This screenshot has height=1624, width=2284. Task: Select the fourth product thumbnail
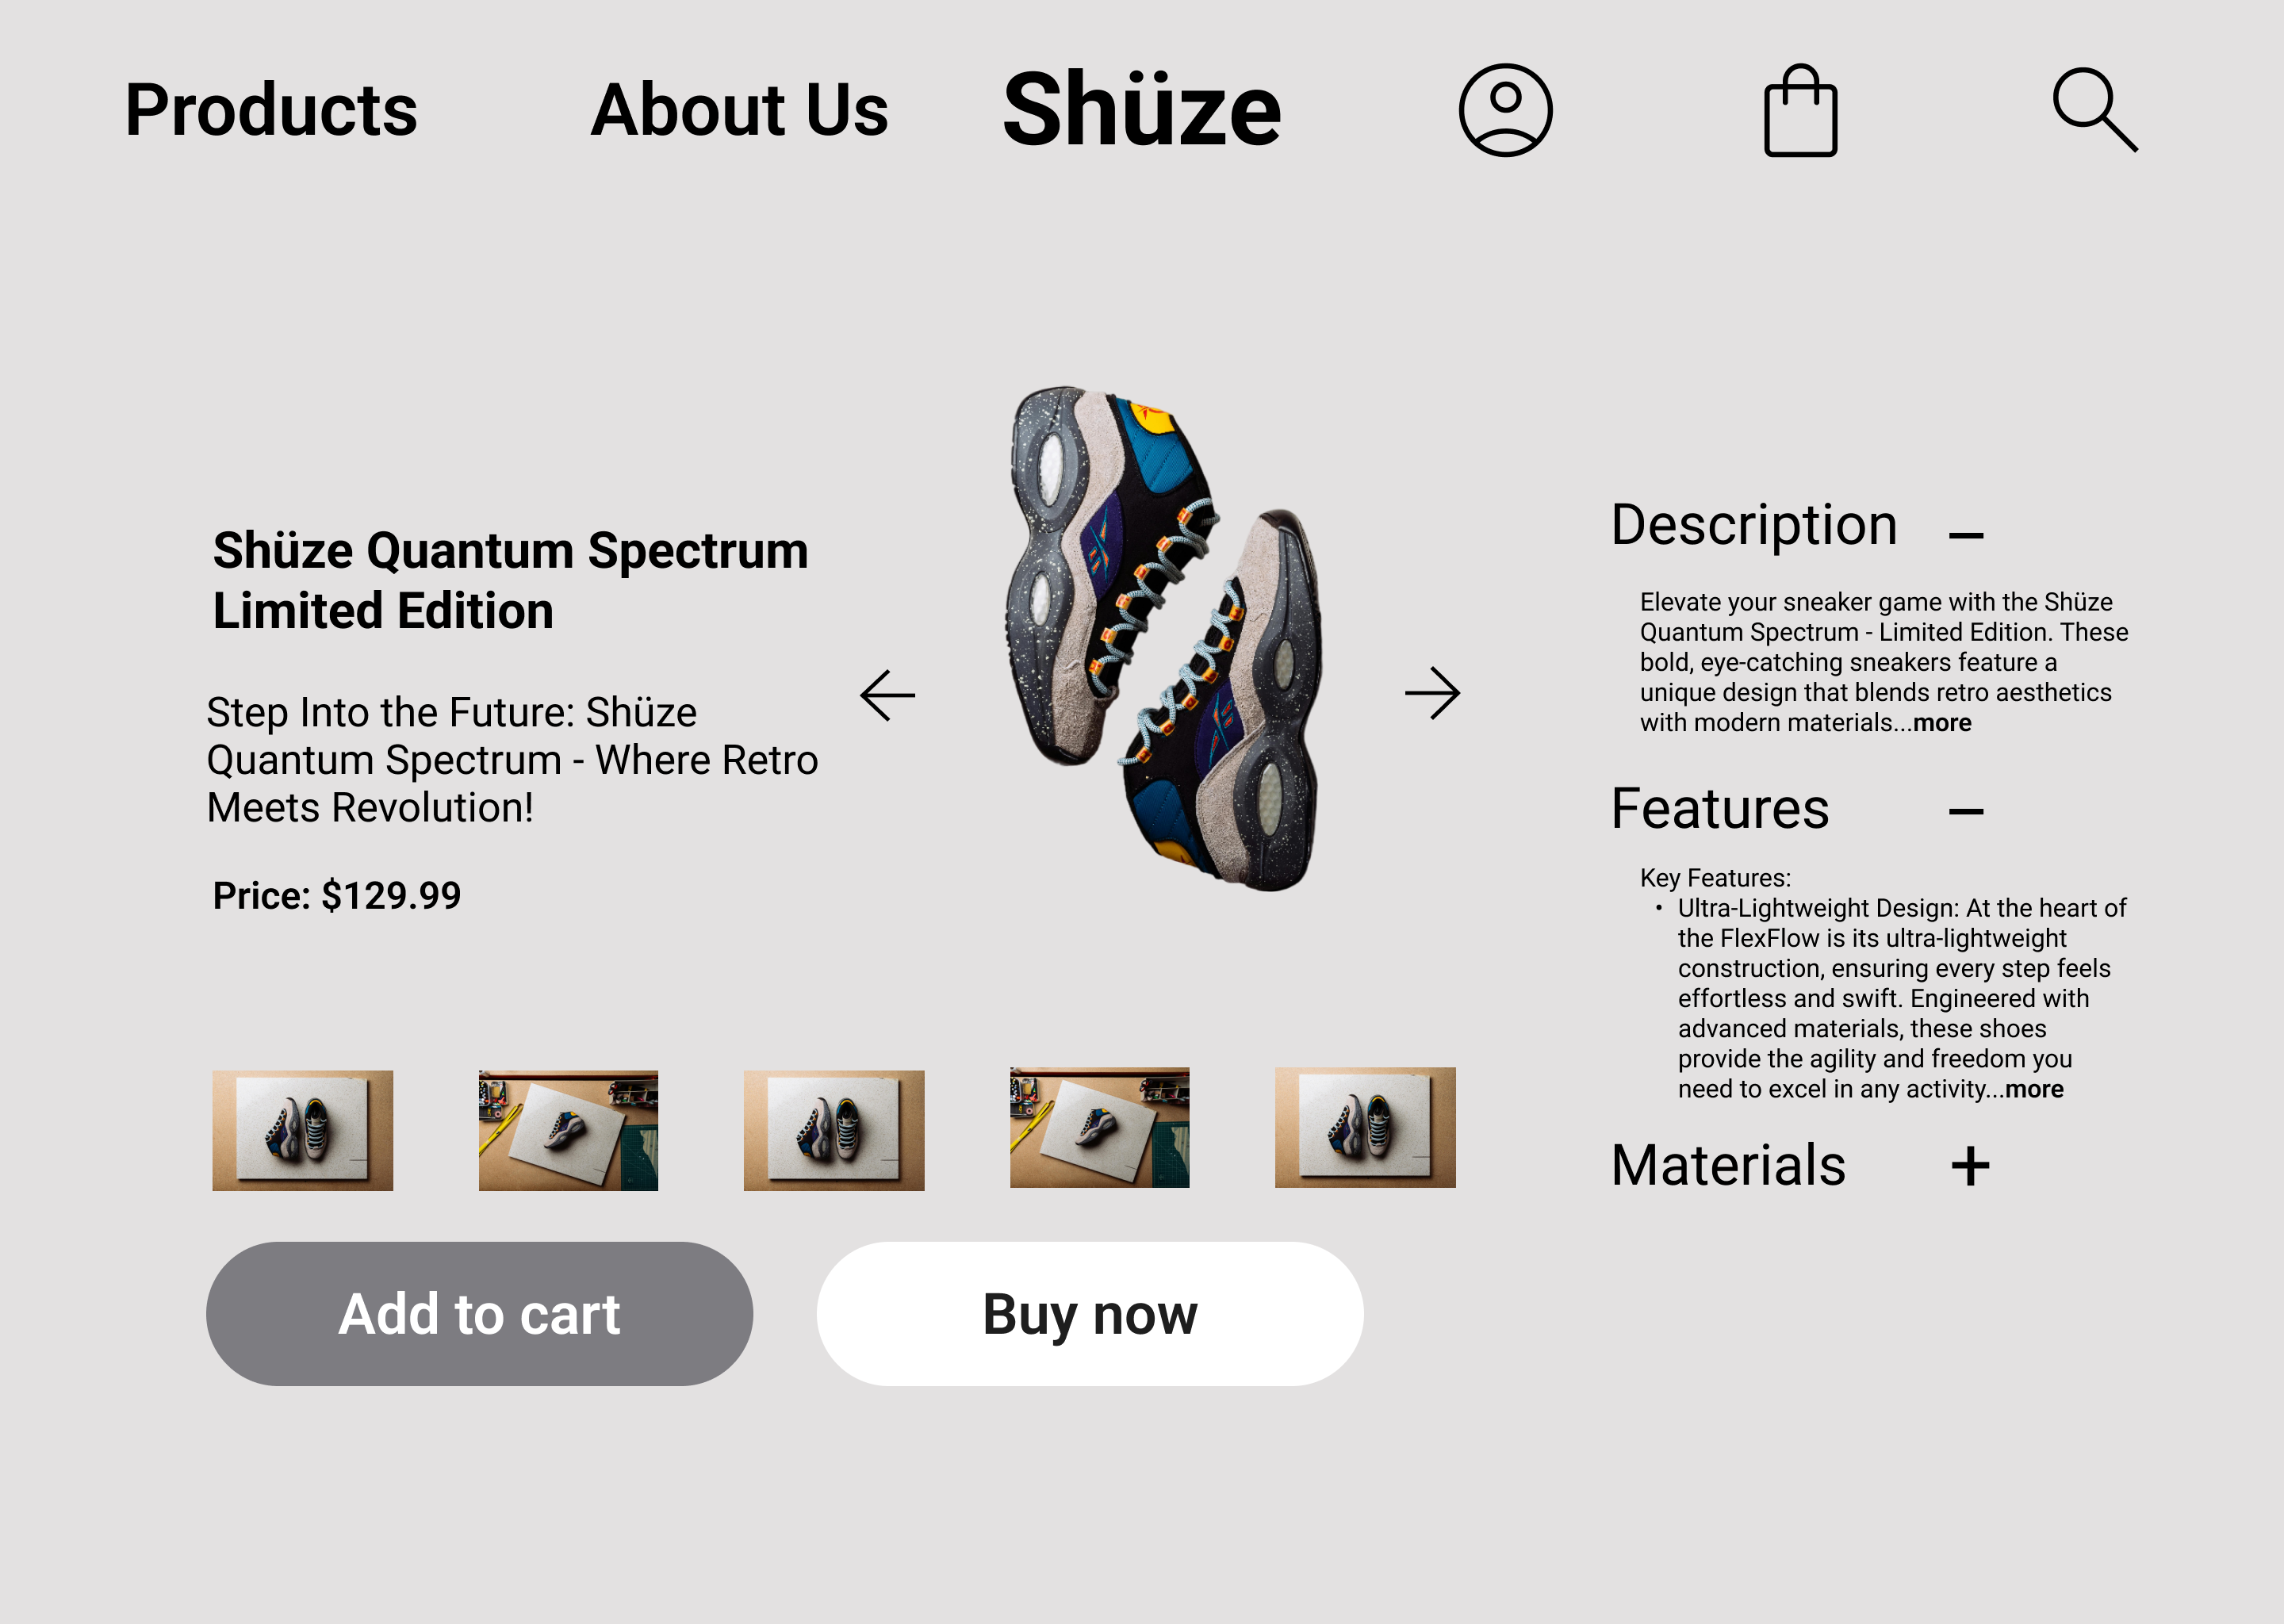pos(1099,1128)
